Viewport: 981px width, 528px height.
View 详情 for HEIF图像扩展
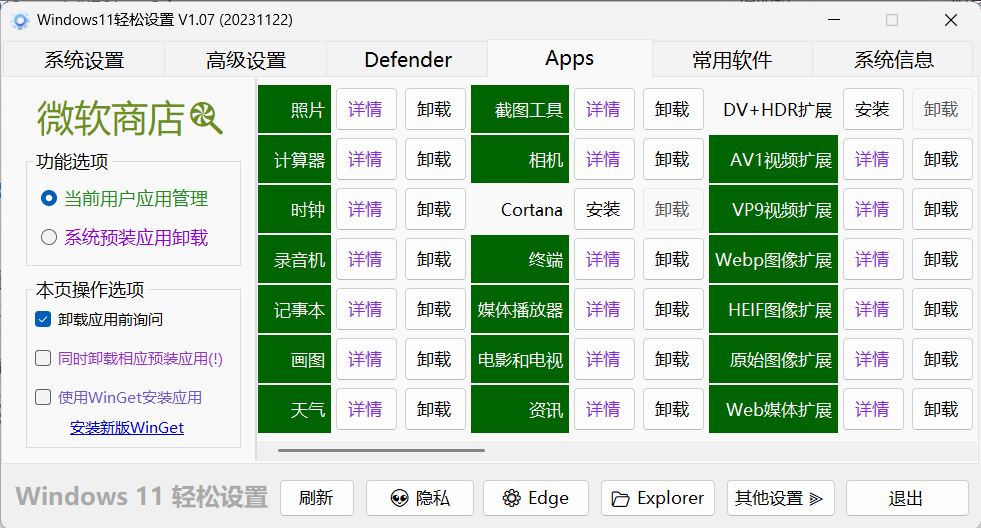(872, 309)
